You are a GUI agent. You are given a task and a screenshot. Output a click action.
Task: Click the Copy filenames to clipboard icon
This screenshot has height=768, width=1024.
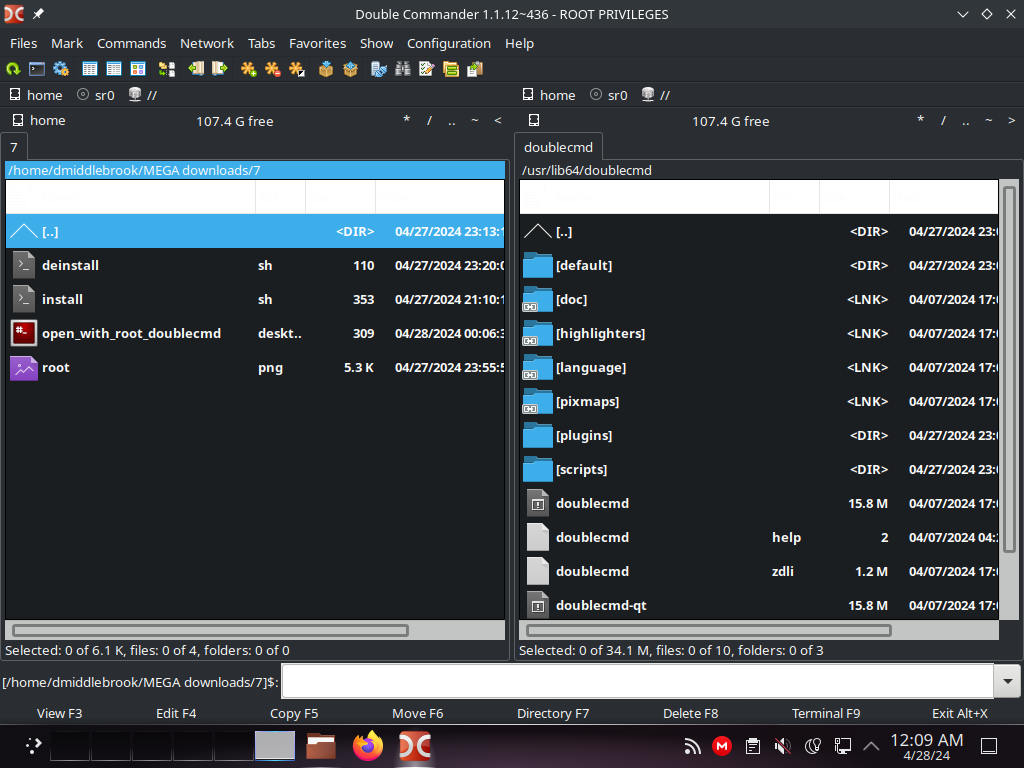click(x=475, y=69)
